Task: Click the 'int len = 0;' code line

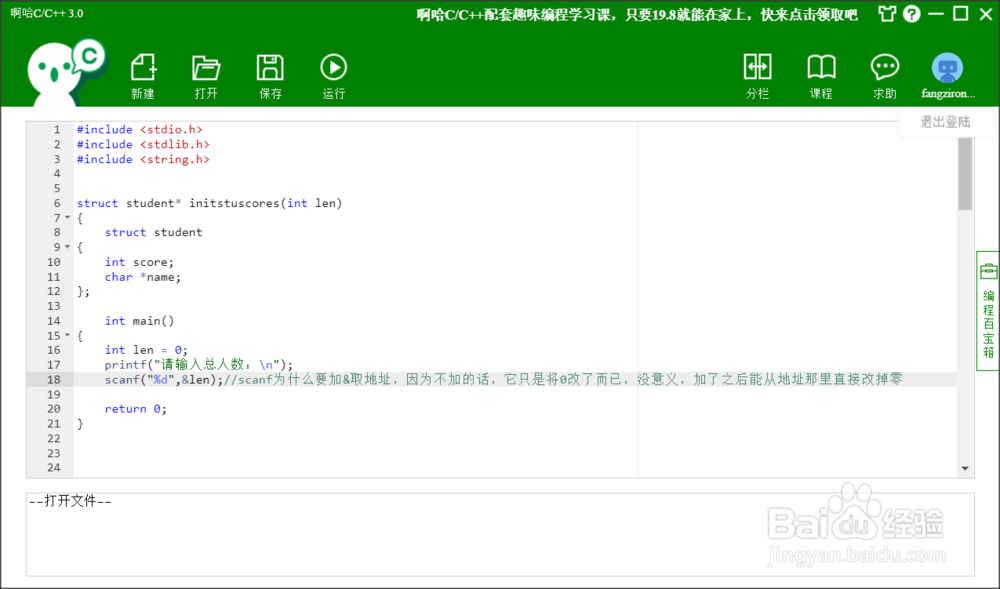Action: coord(146,350)
